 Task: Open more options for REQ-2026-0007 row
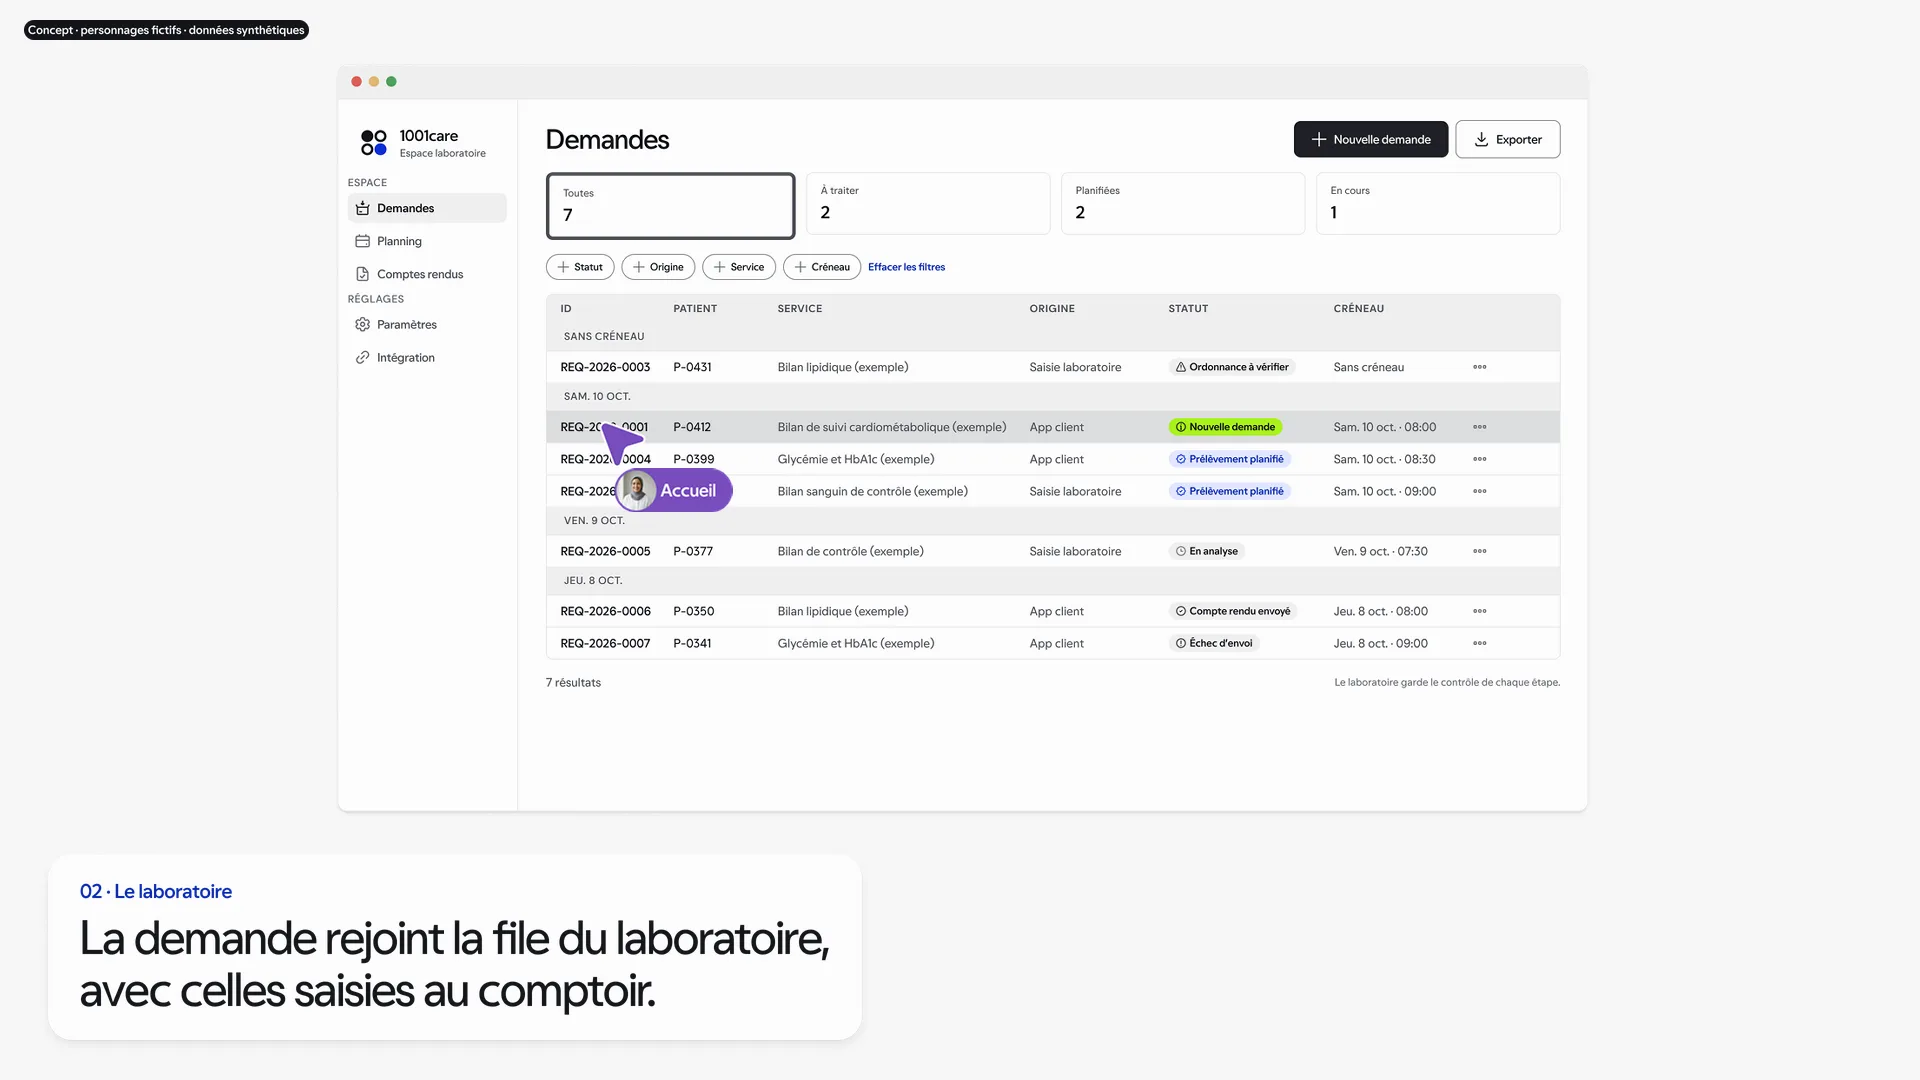1479,643
